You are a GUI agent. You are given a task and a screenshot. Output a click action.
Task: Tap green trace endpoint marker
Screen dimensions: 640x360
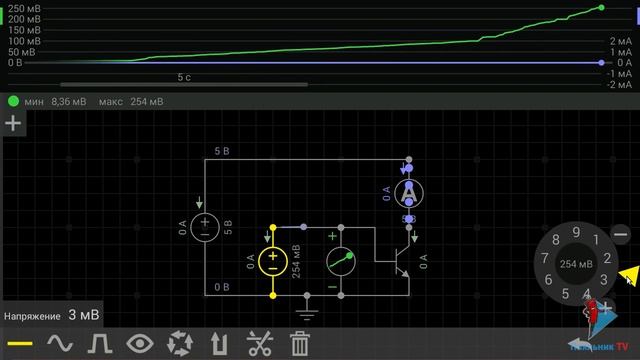(601, 7)
